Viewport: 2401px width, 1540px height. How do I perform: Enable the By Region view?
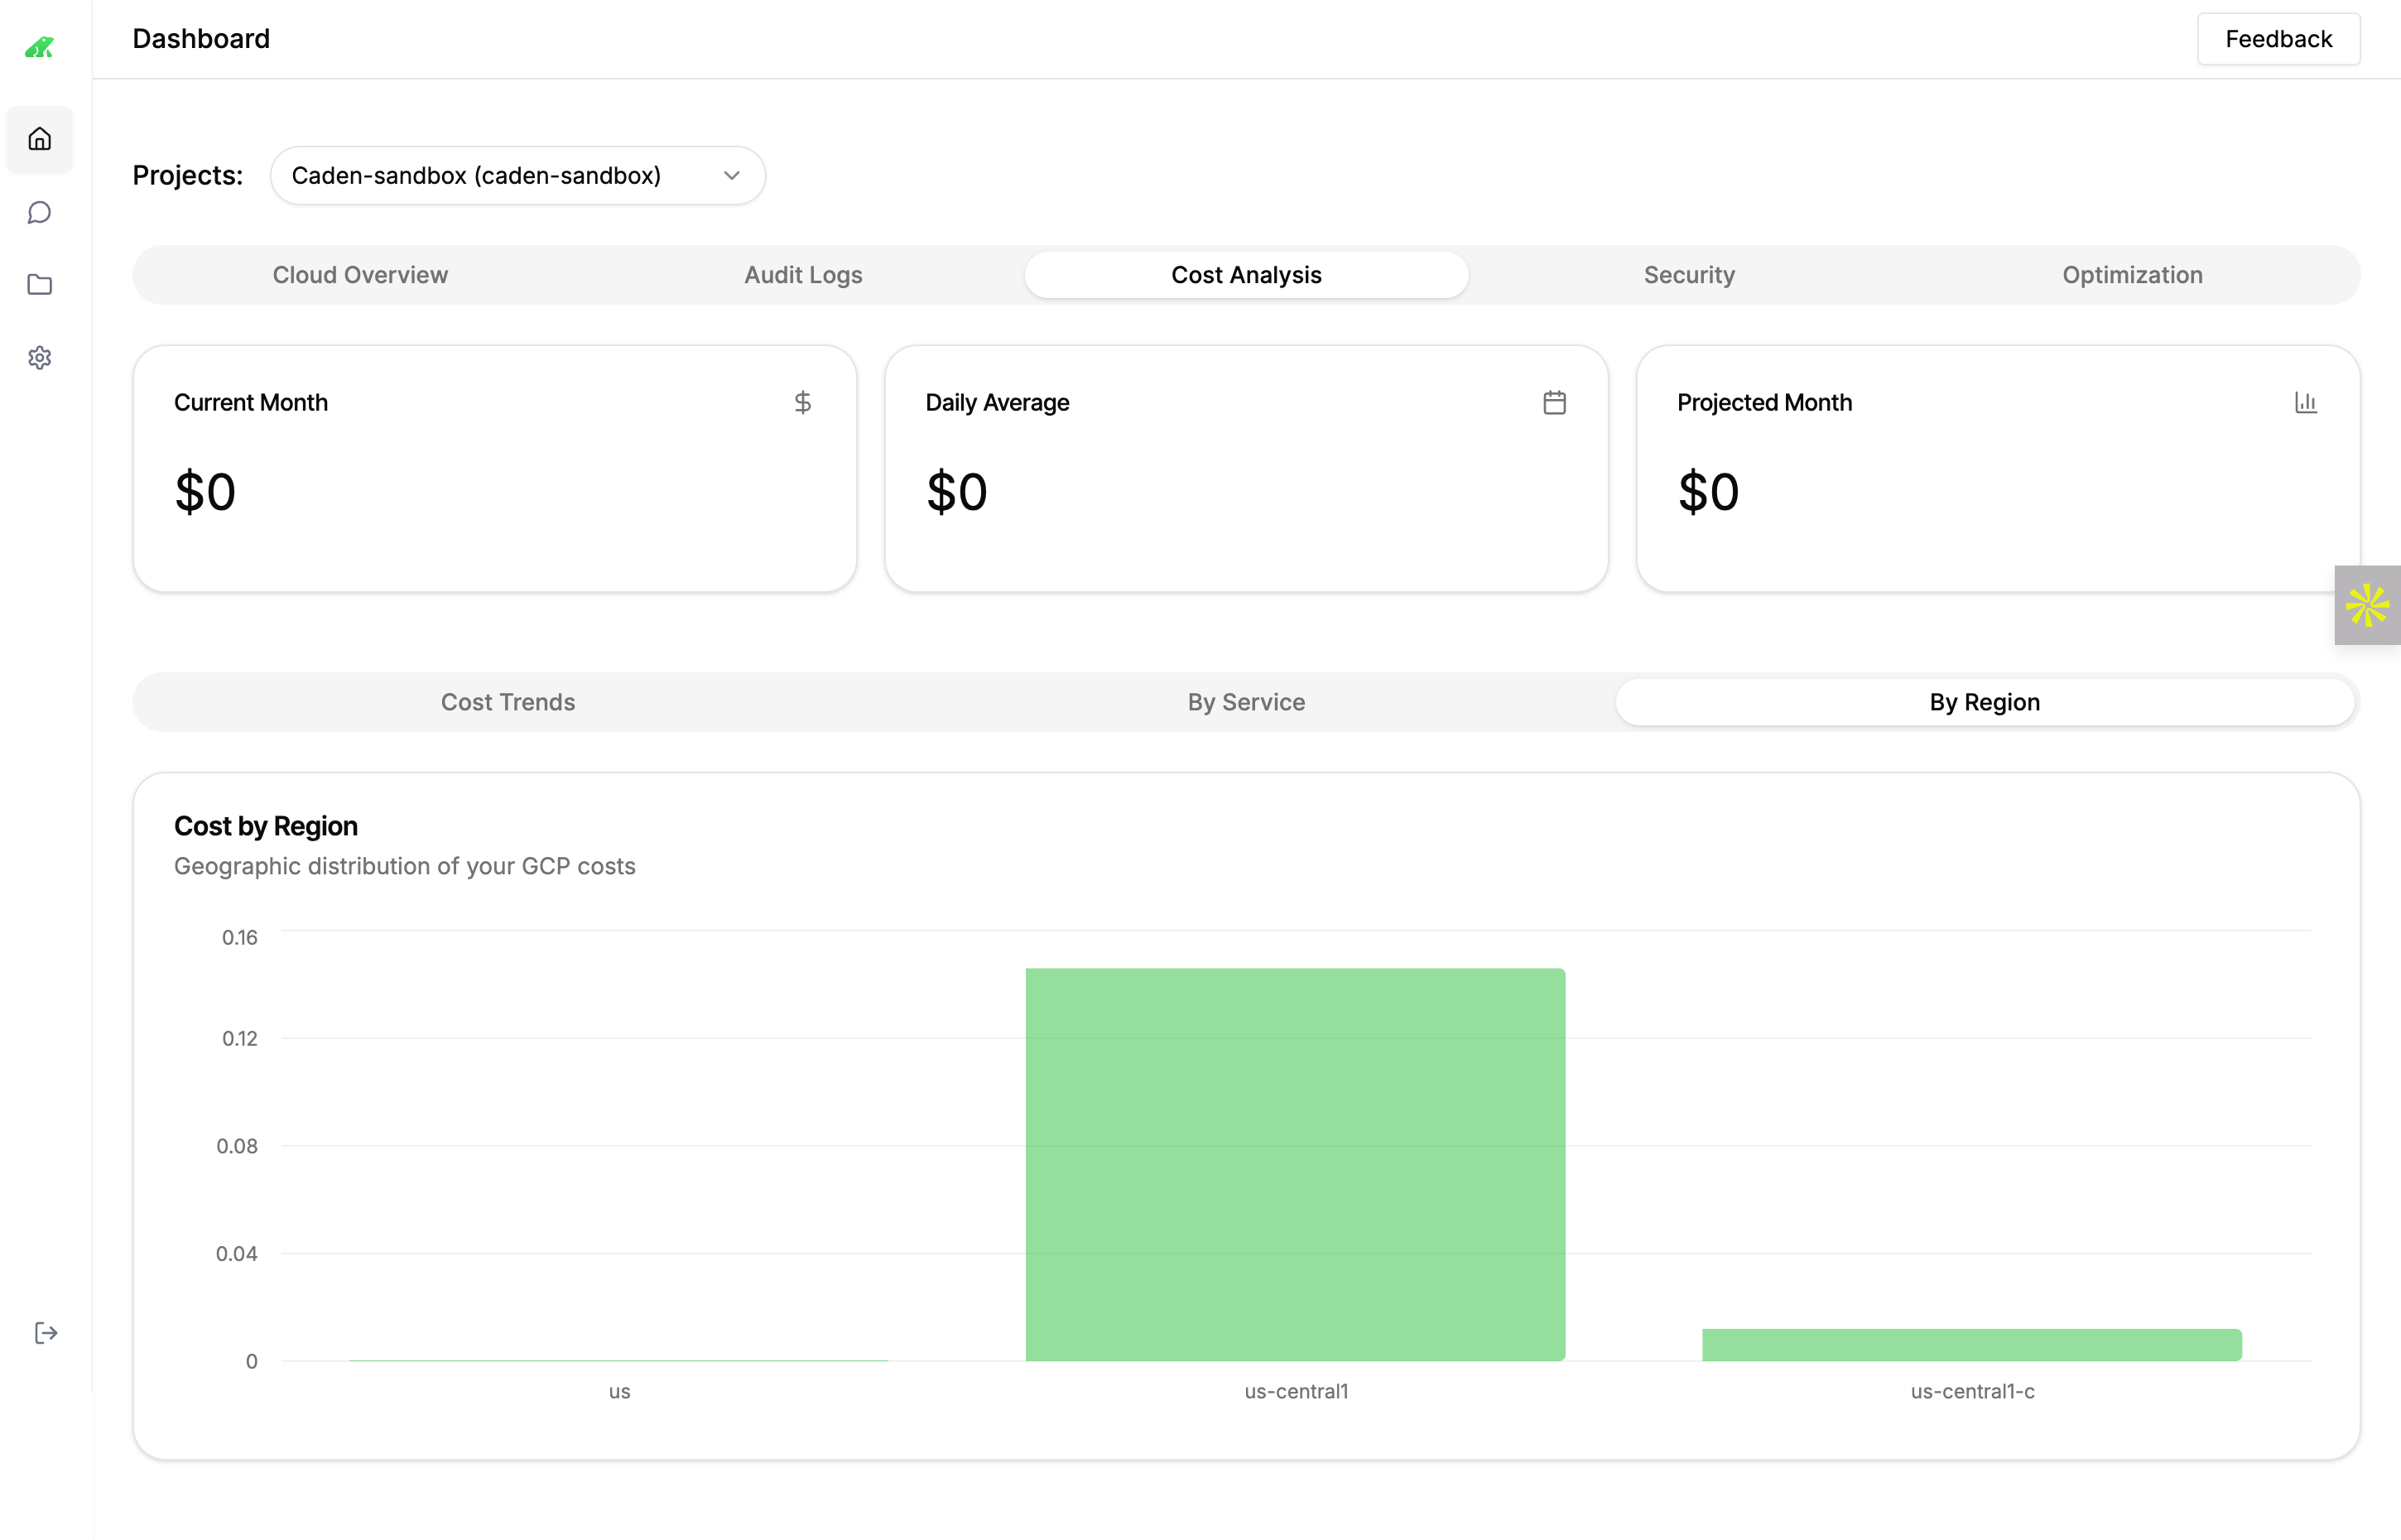click(x=1985, y=701)
